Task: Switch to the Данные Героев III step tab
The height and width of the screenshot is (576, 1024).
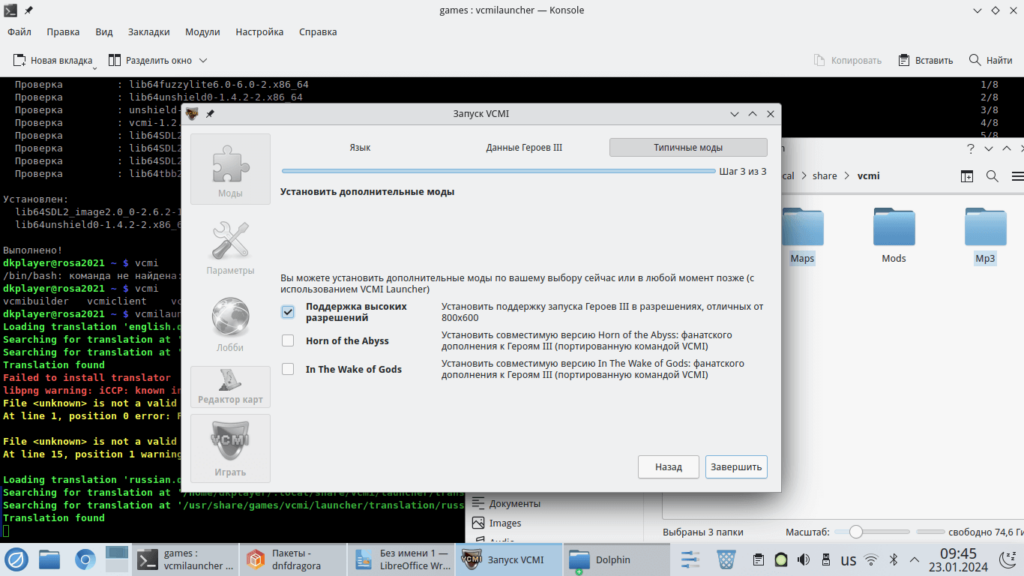Action: pyautogui.click(x=524, y=148)
